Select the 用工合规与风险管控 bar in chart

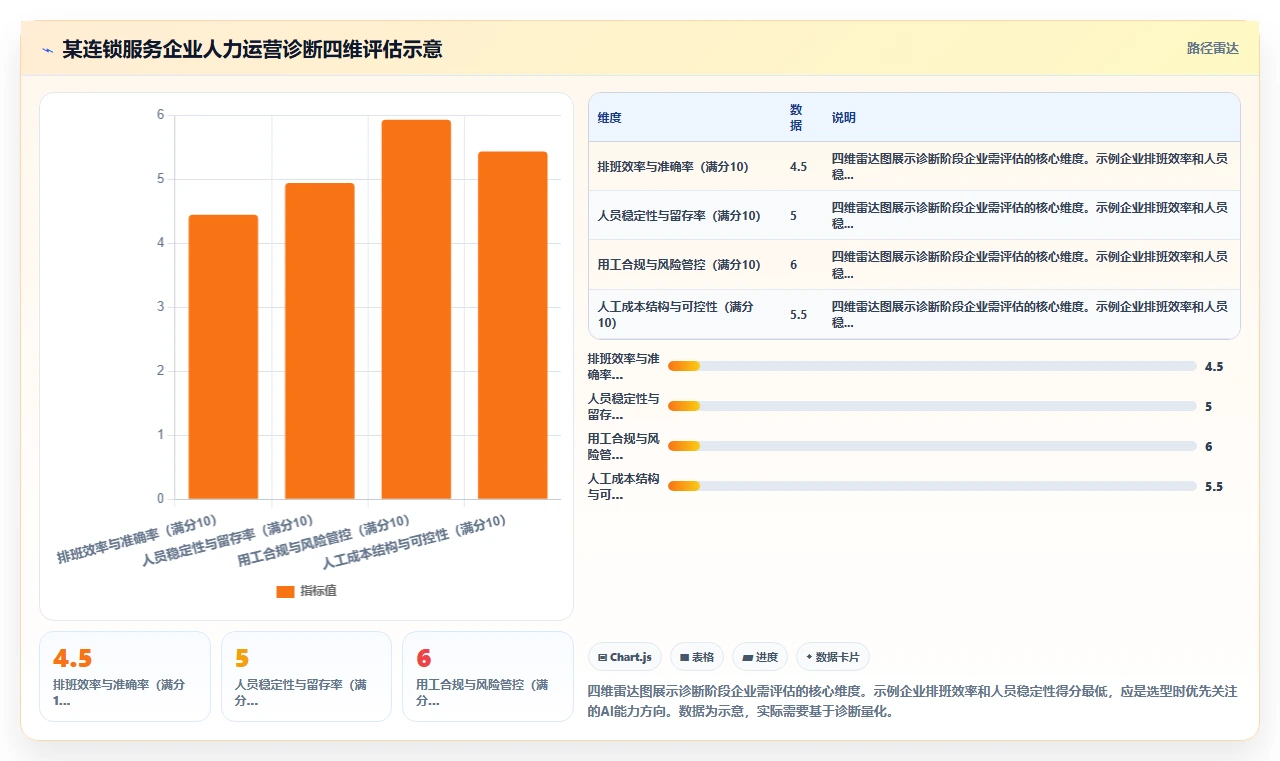pos(416,309)
